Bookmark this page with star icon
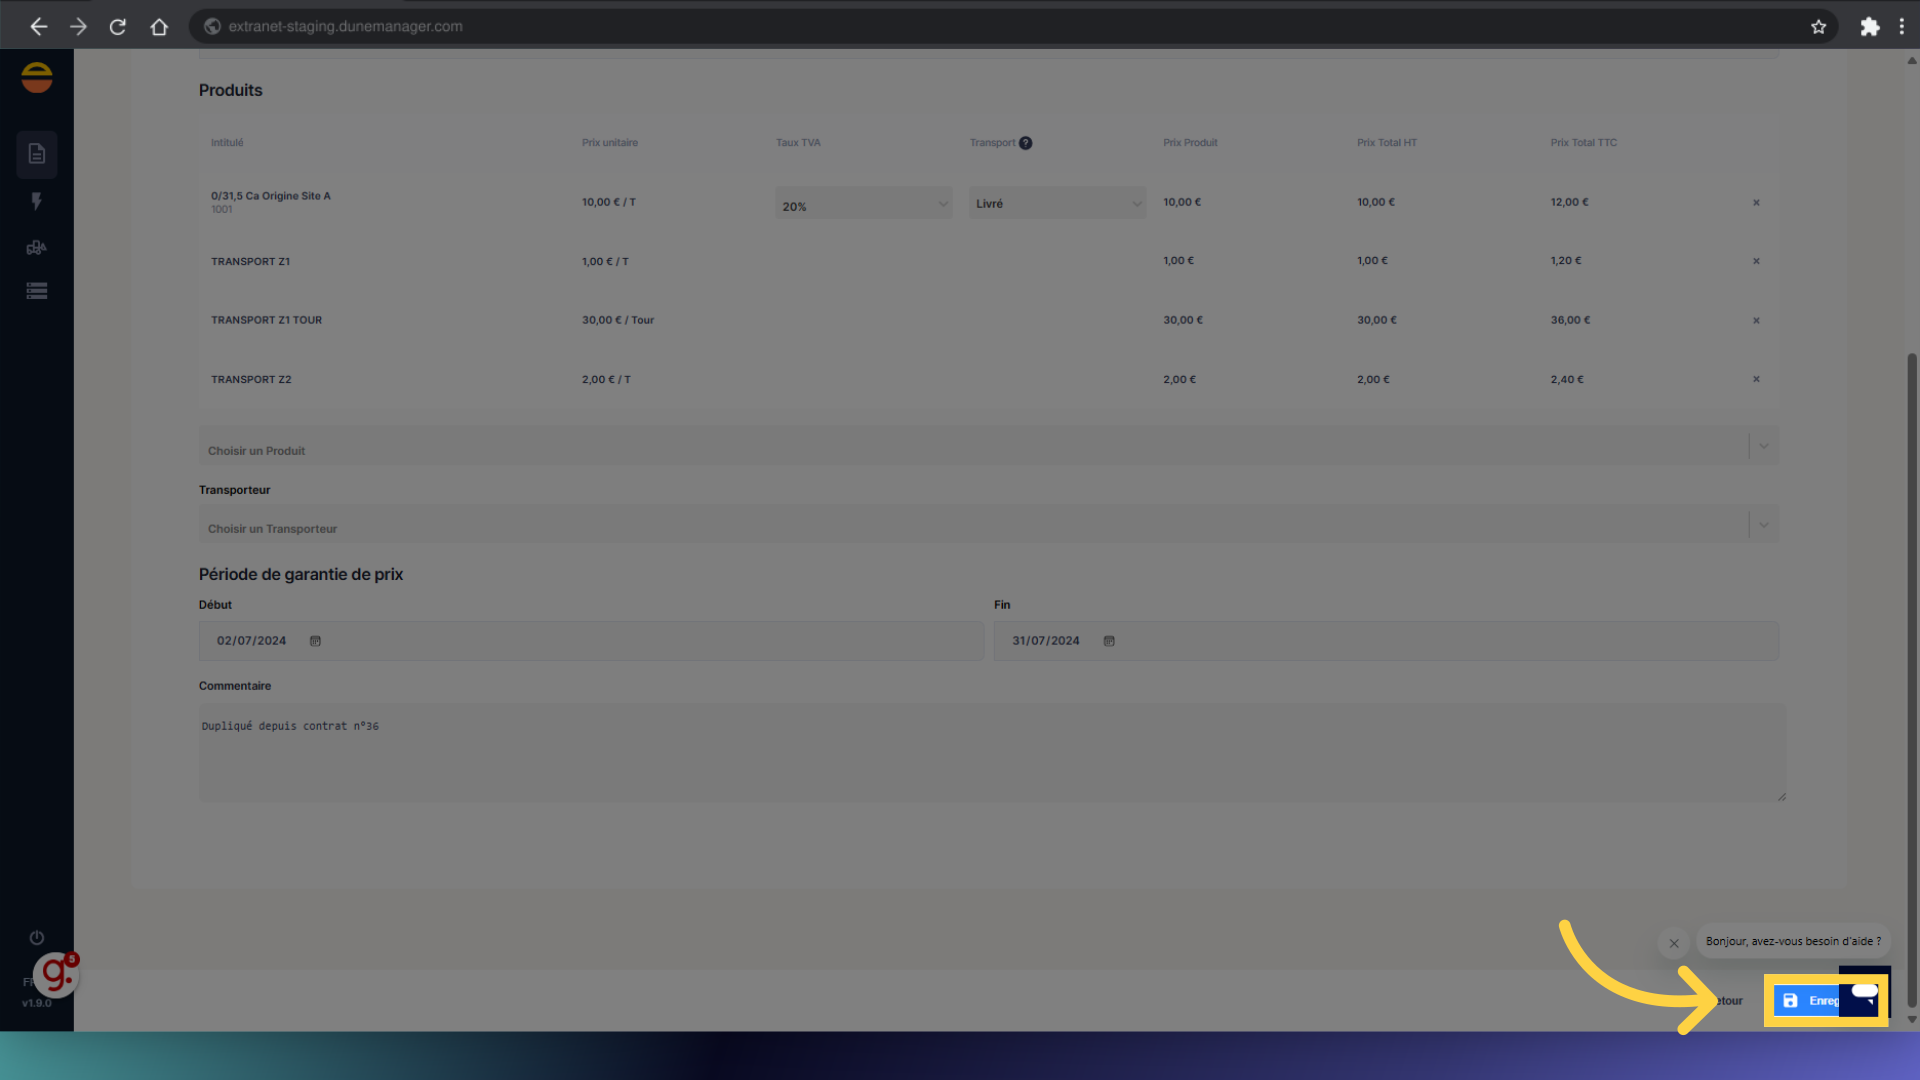1920x1080 pixels. point(1818,27)
